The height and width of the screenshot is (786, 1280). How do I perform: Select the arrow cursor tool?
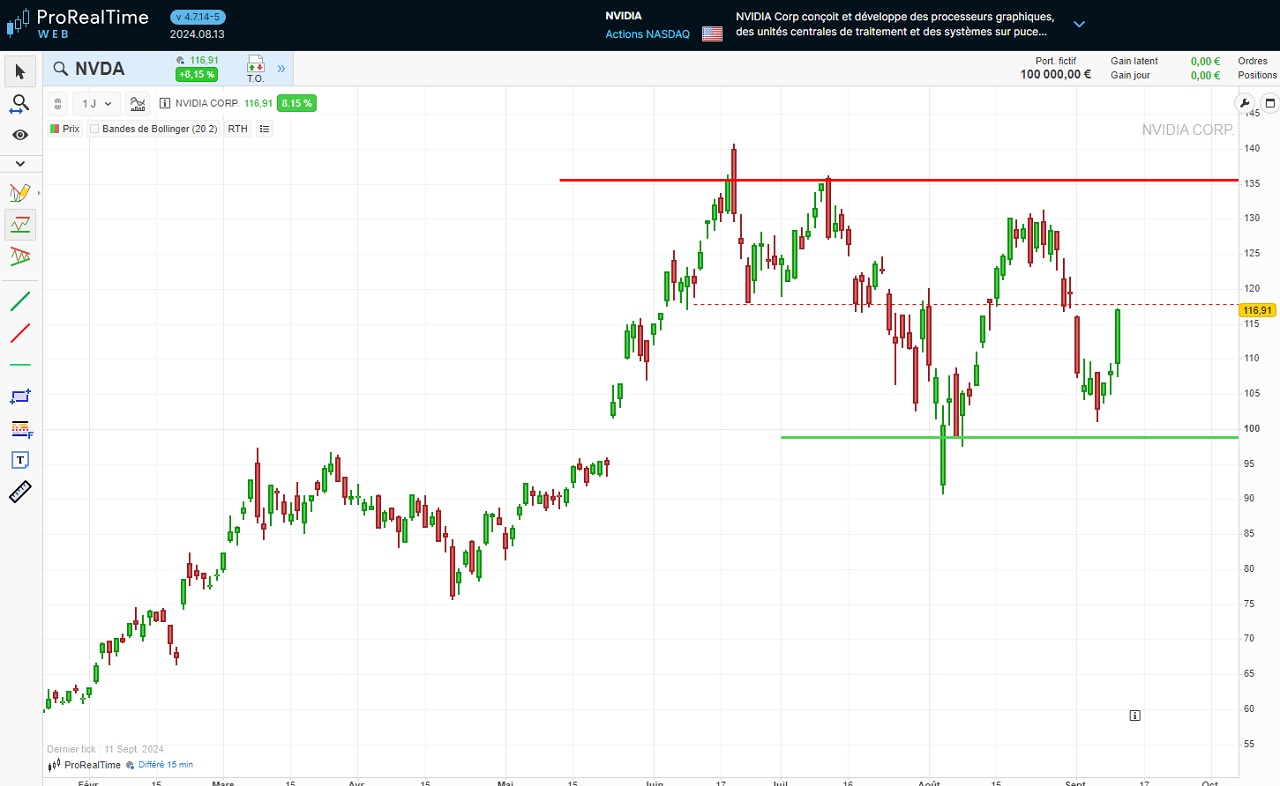coord(20,71)
